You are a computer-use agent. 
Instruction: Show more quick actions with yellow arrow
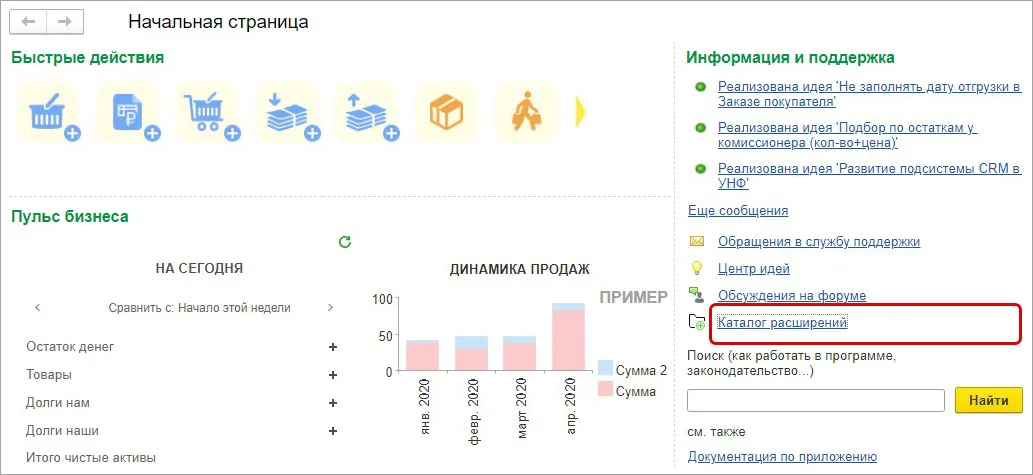580,112
